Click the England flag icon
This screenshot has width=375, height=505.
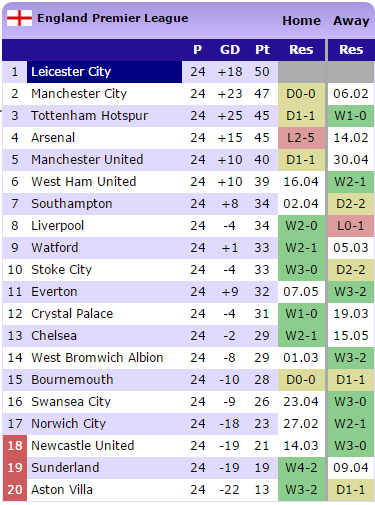click(19, 18)
